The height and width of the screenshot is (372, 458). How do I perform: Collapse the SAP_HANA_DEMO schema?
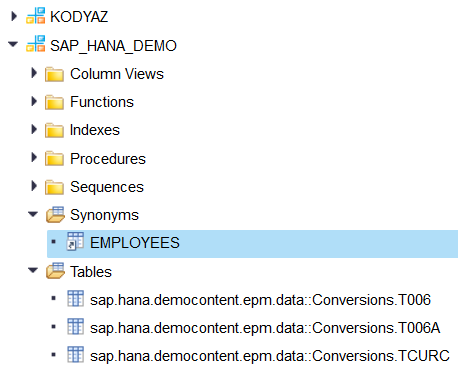13,44
